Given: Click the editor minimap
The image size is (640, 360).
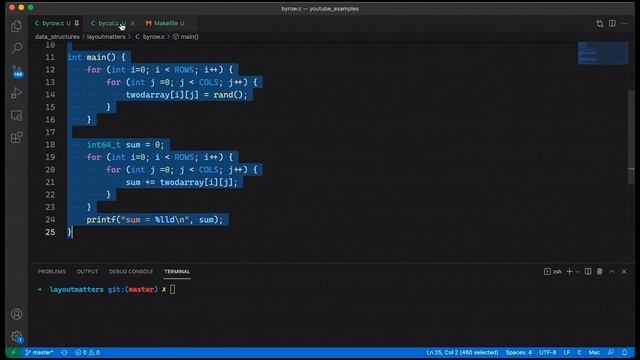Looking at the screenshot, I should [603, 53].
